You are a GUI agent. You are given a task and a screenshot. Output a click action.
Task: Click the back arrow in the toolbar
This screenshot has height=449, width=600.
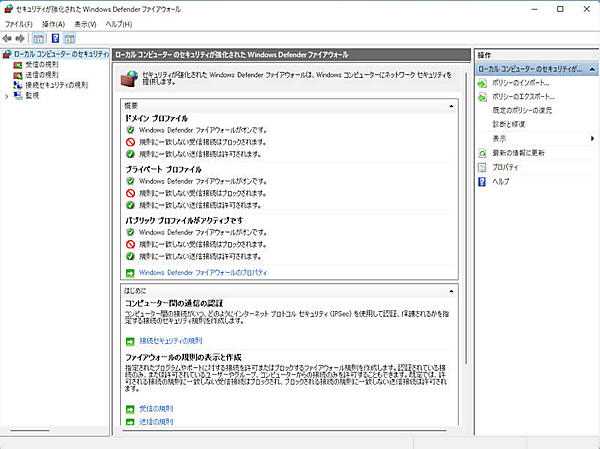8,37
